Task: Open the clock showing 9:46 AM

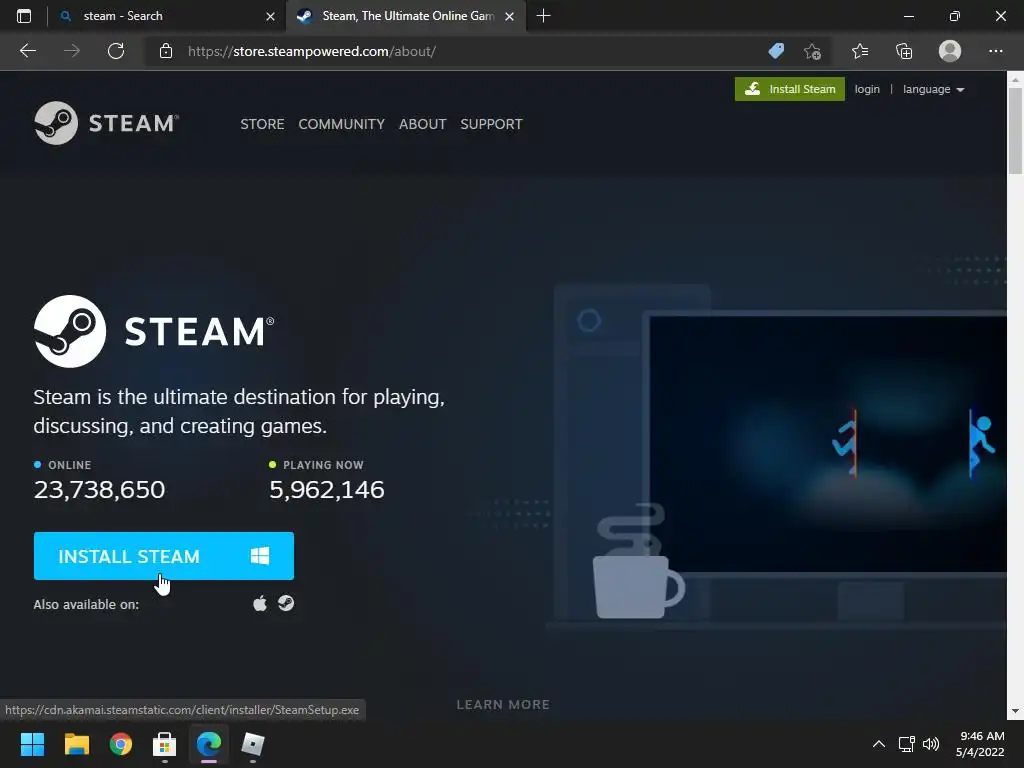Action: tap(980, 744)
